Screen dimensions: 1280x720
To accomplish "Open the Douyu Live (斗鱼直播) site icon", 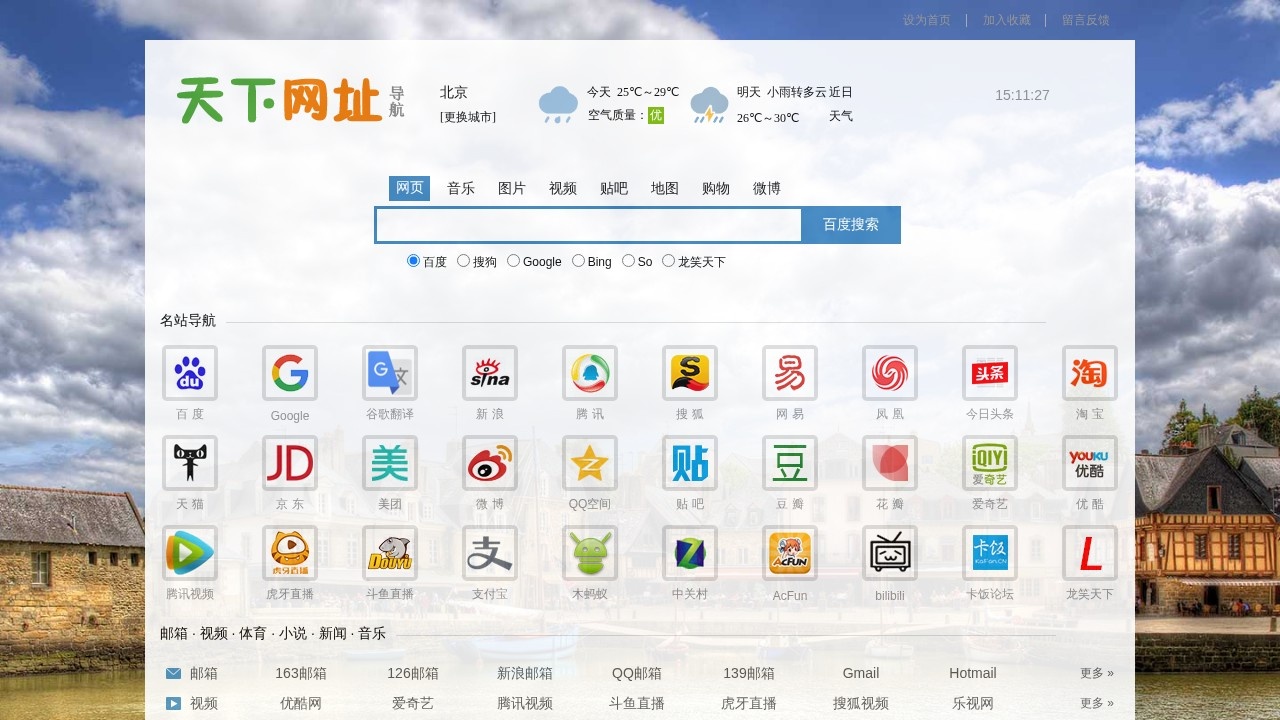I will 390,553.
